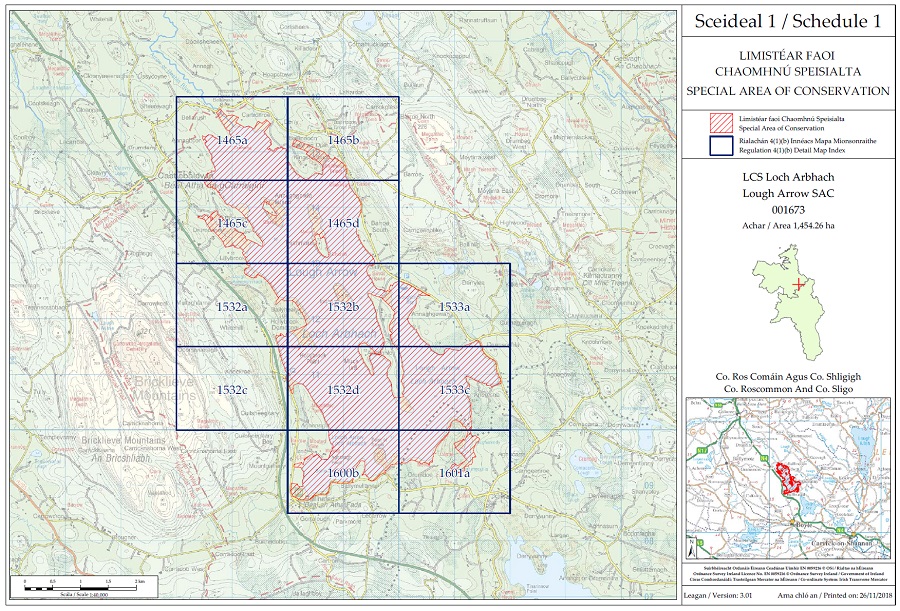
Task: Click the 'Loch Arbhach' lake label on map
Action: (339, 334)
